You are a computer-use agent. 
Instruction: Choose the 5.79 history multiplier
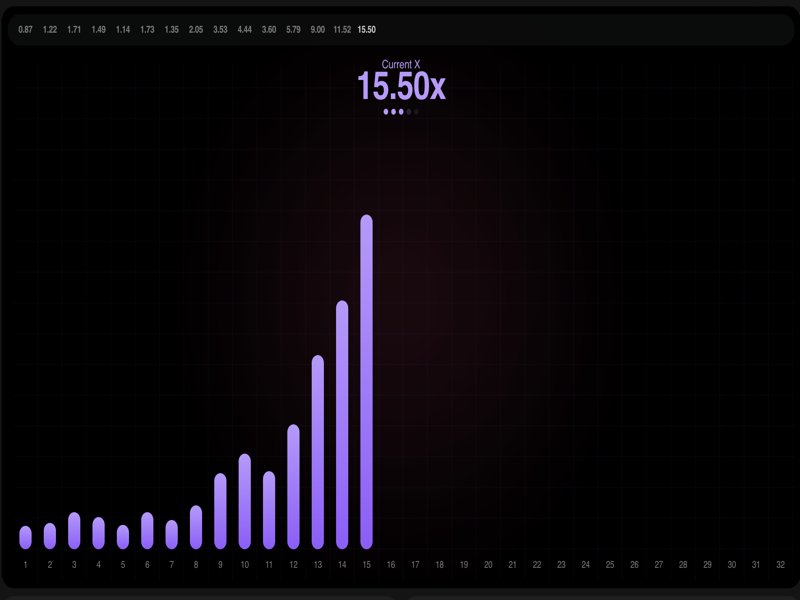point(293,30)
